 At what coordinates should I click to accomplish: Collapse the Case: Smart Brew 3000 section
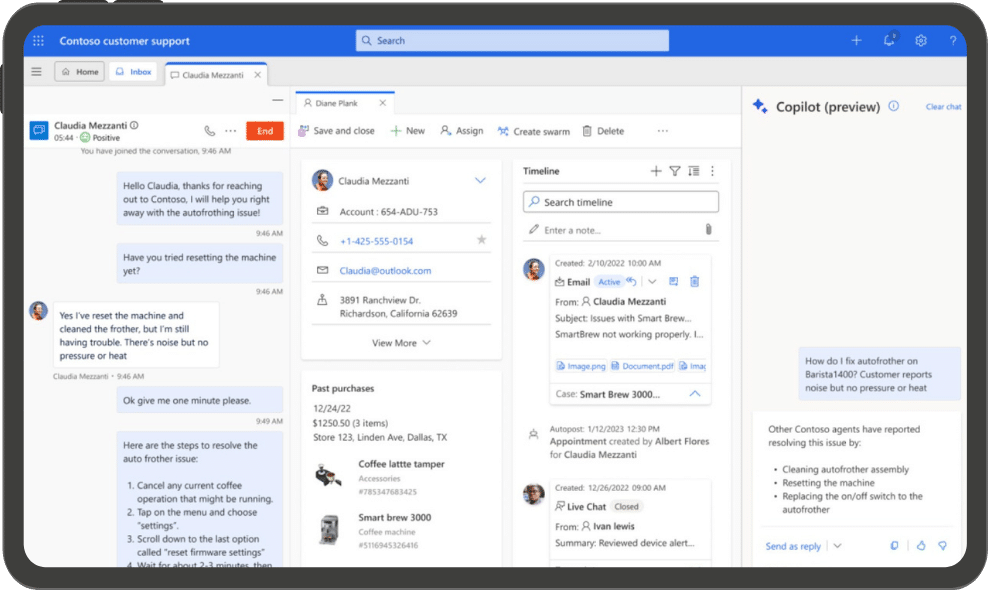(694, 394)
